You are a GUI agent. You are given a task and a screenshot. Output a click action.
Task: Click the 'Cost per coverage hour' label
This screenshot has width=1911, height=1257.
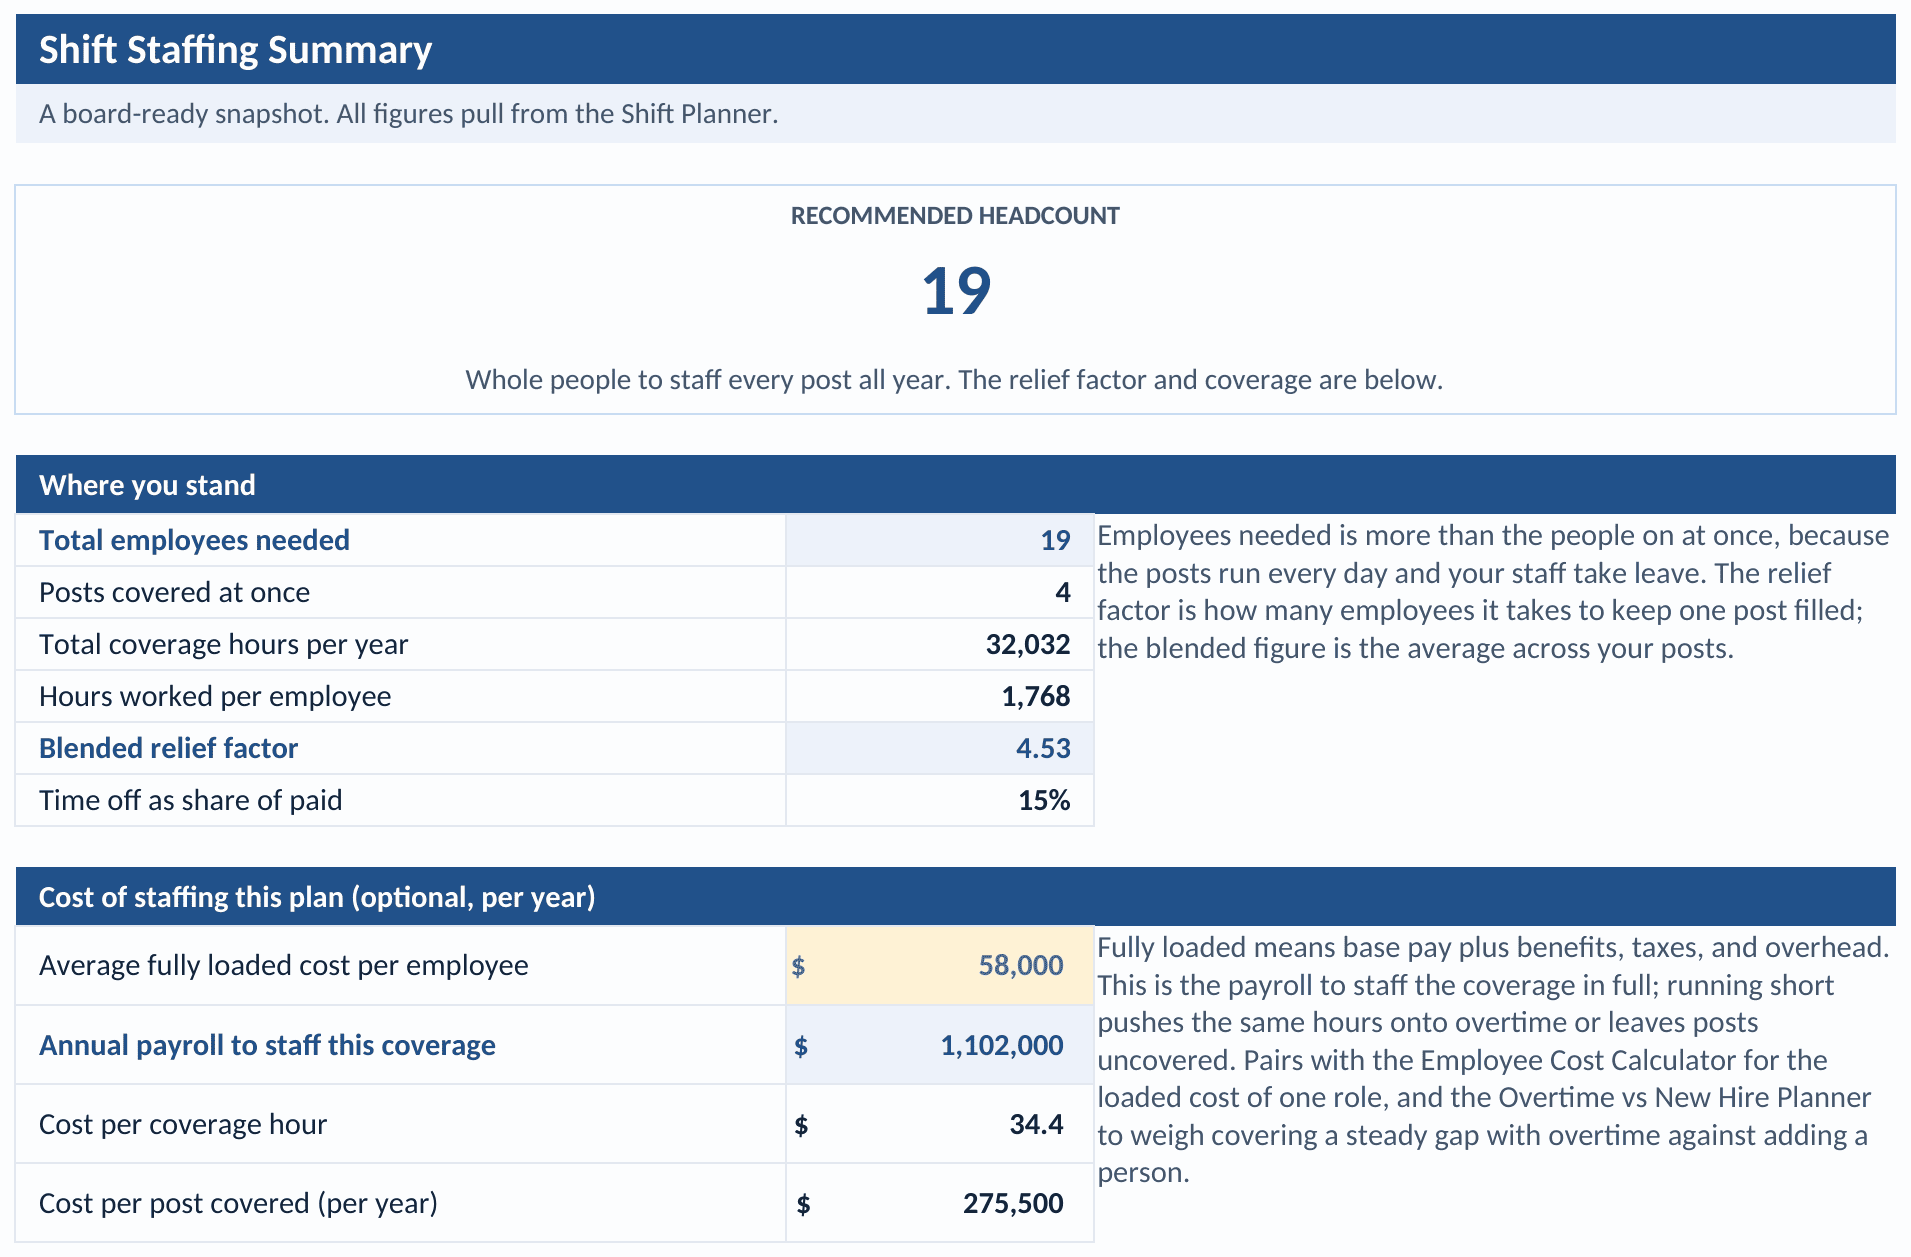(182, 1124)
